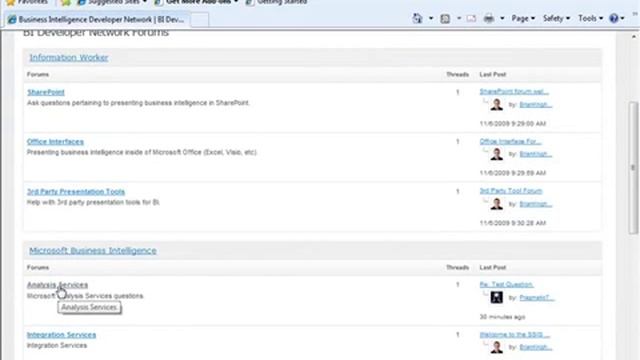Click the scrollbar up arrow

point(633,37)
